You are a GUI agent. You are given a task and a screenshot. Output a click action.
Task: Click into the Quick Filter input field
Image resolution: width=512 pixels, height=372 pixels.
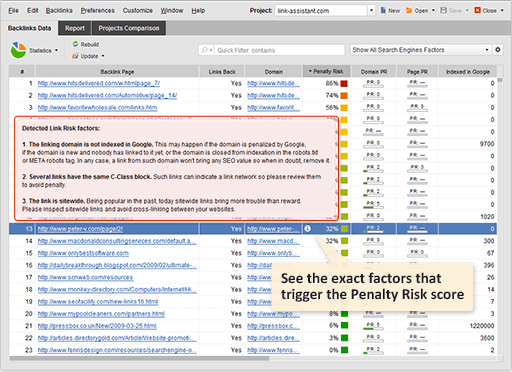(280, 50)
